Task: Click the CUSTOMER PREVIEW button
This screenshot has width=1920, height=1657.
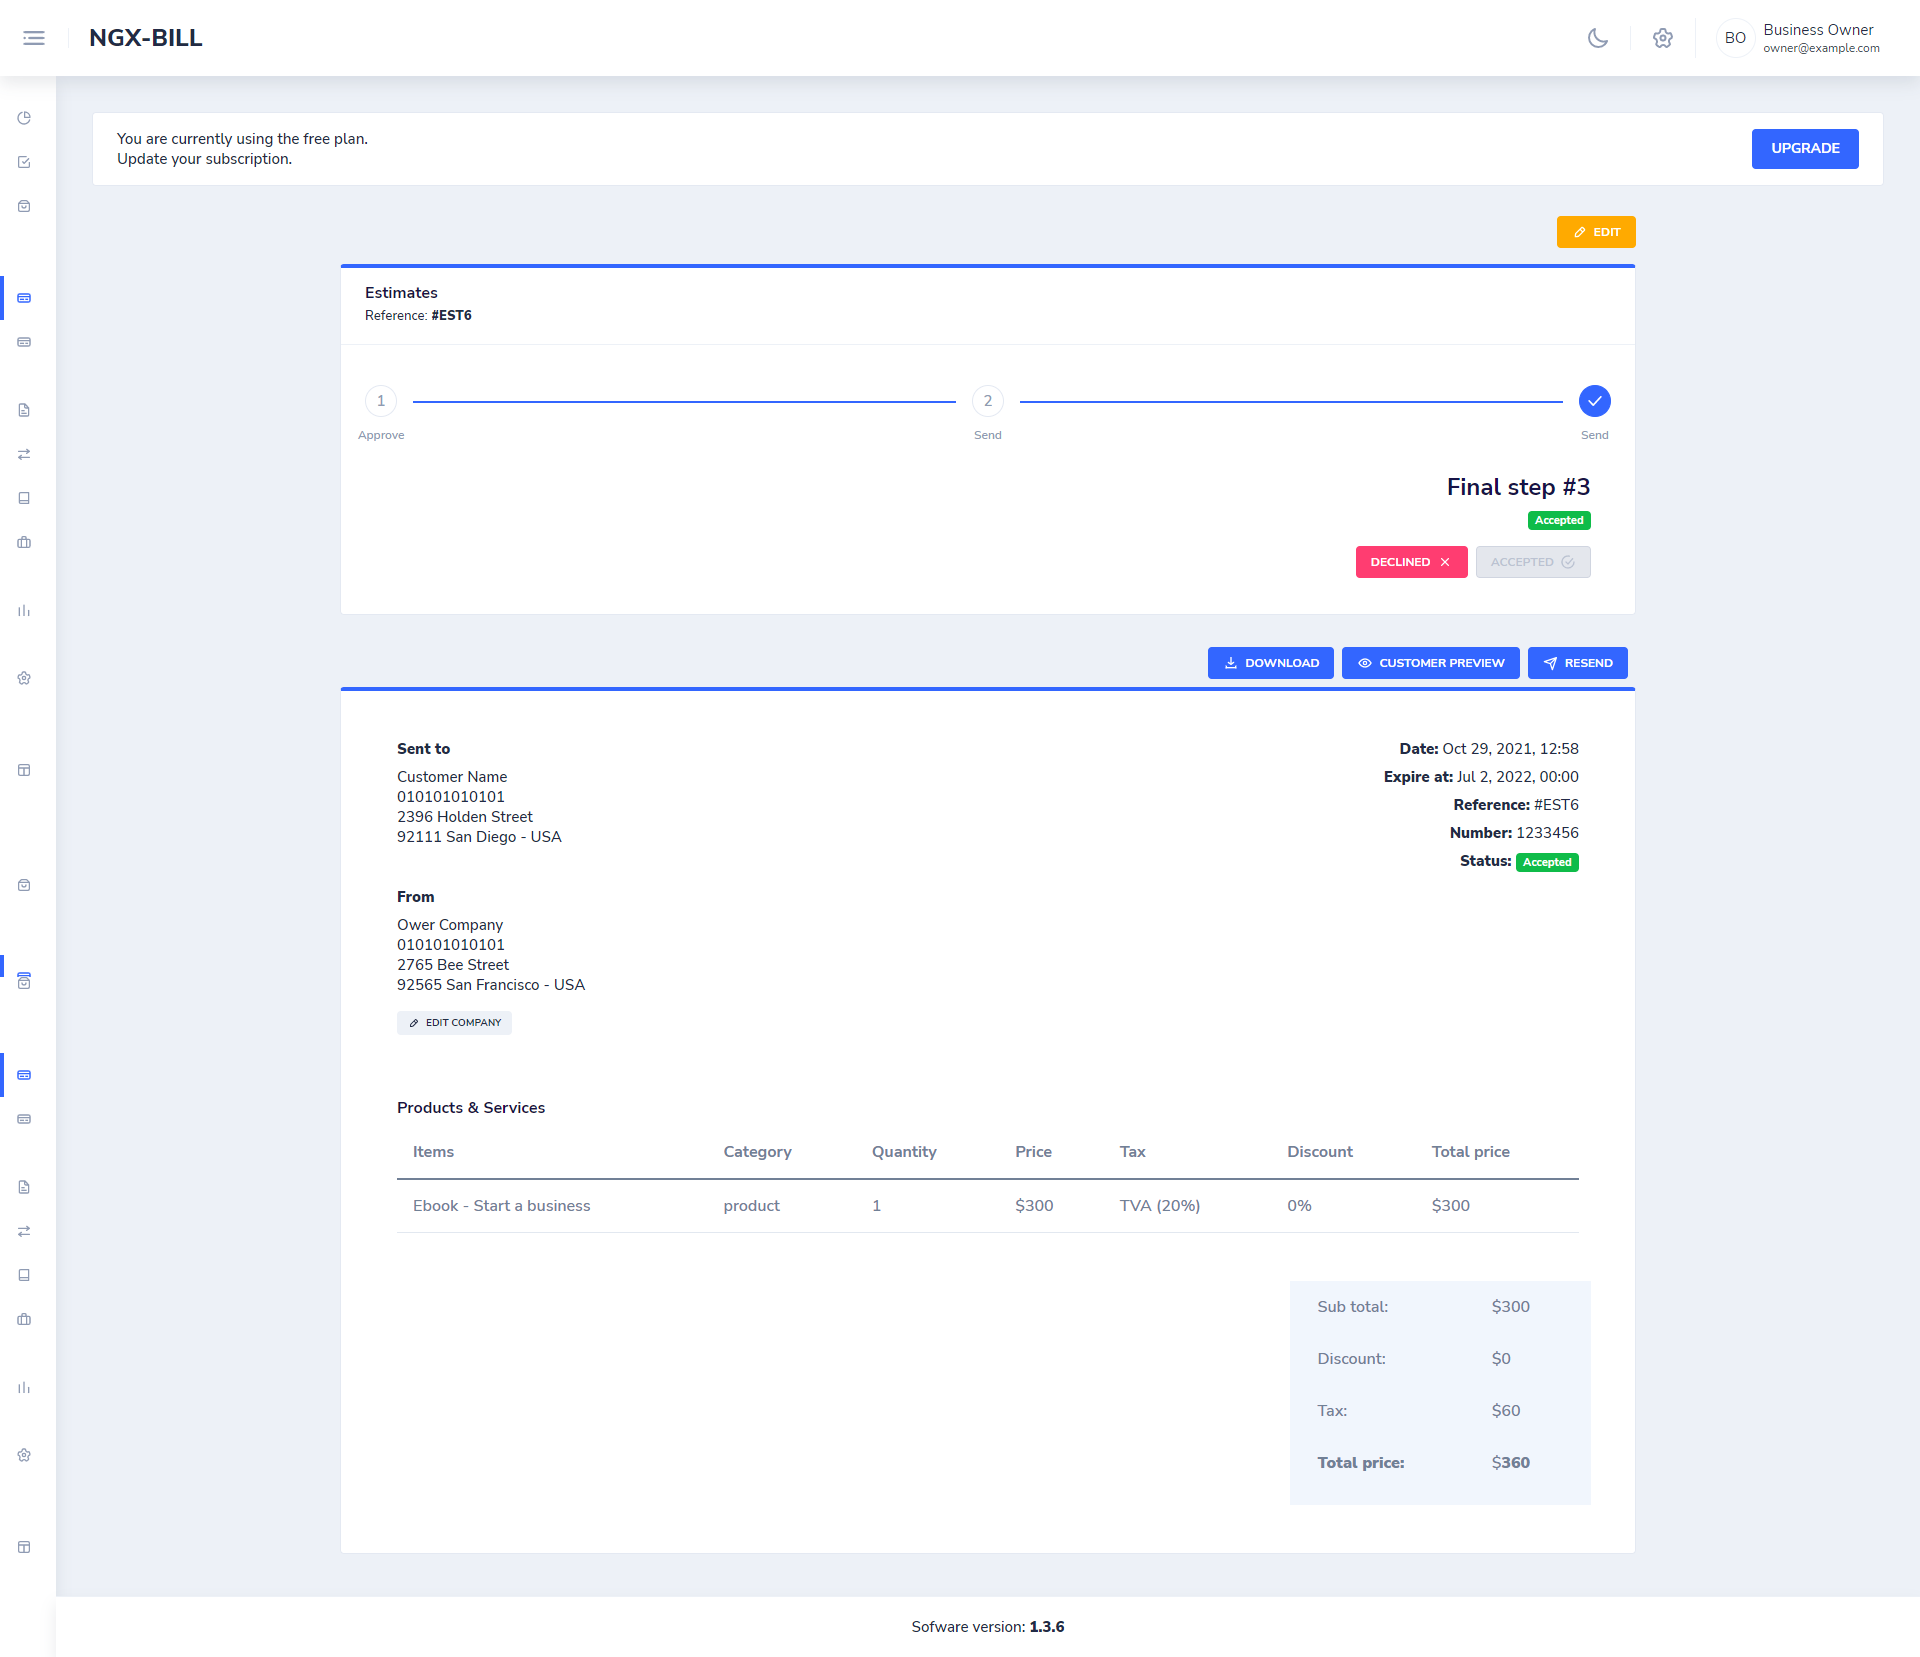Action: coord(1431,662)
